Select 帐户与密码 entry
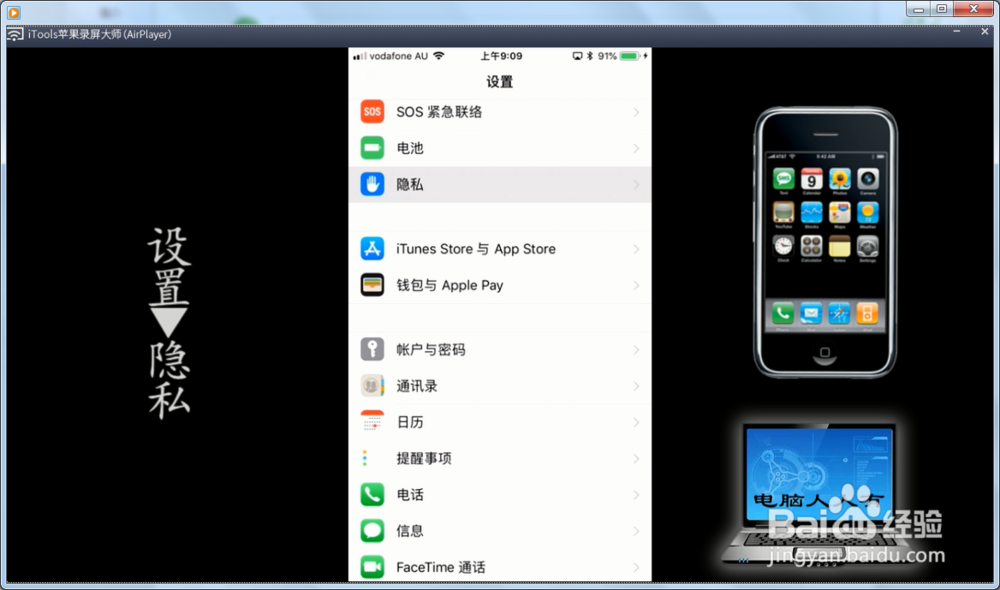The height and width of the screenshot is (590, 1000). (x=500, y=350)
